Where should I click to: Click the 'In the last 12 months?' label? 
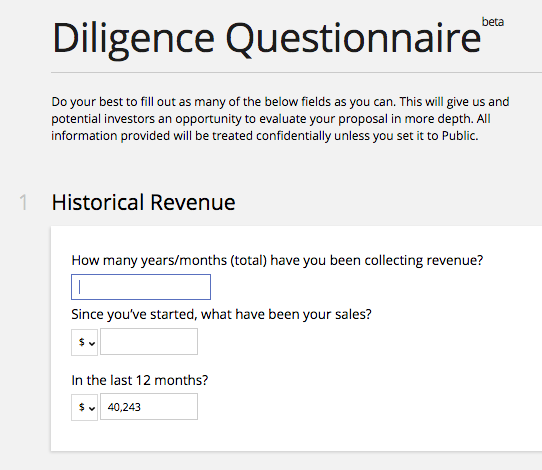coord(140,380)
